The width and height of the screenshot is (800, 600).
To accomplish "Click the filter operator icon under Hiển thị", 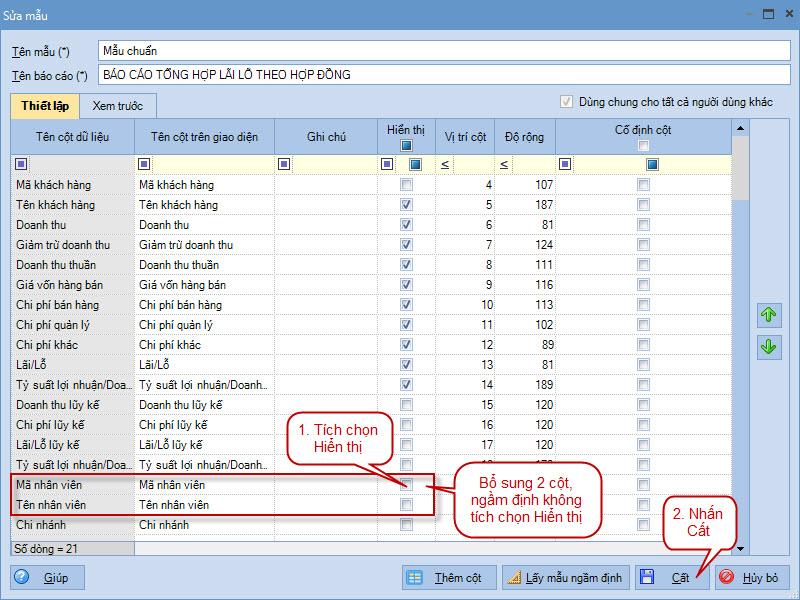I will pos(387,164).
